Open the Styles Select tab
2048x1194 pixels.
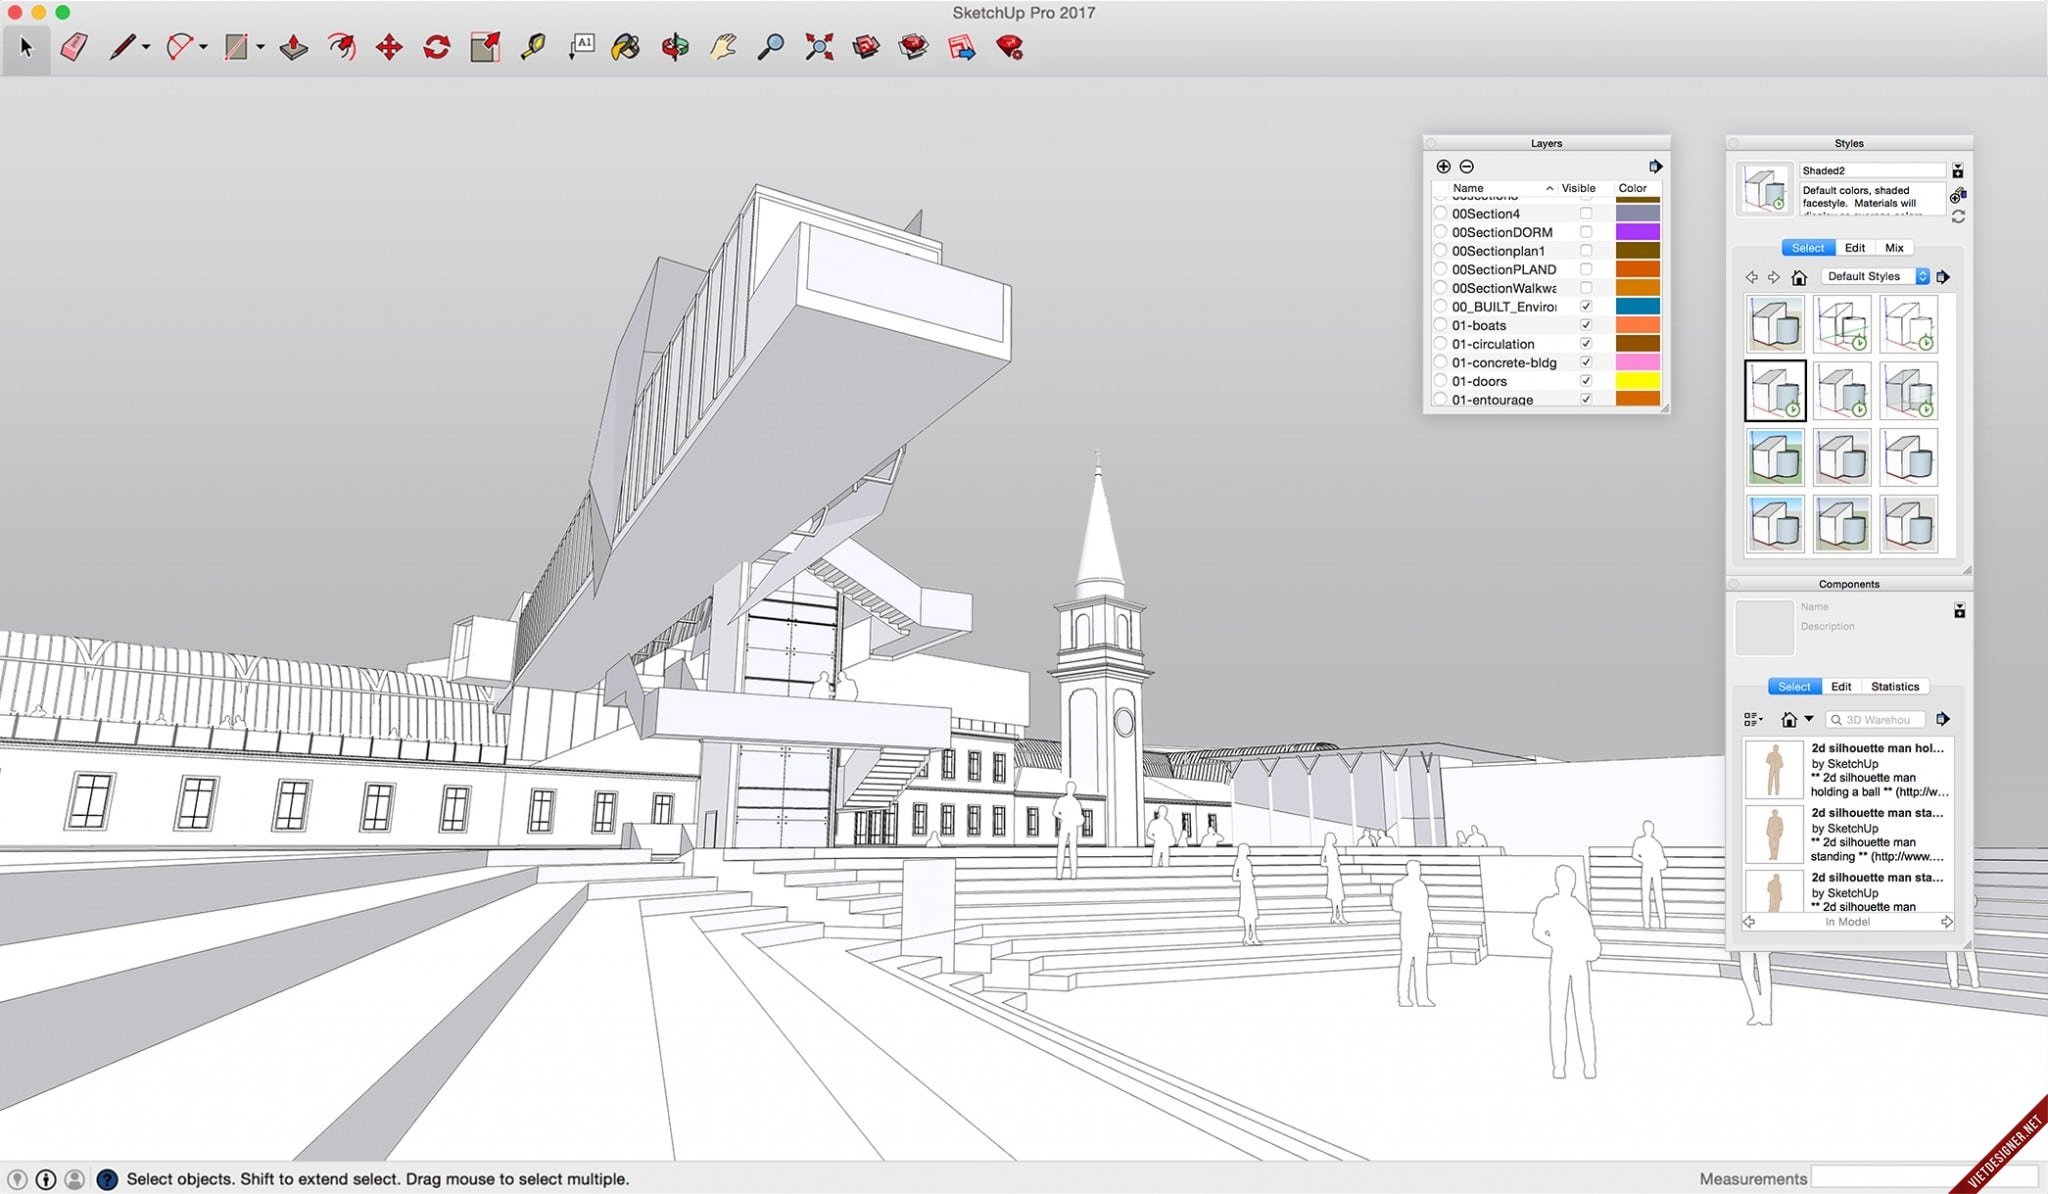(x=1808, y=248)
